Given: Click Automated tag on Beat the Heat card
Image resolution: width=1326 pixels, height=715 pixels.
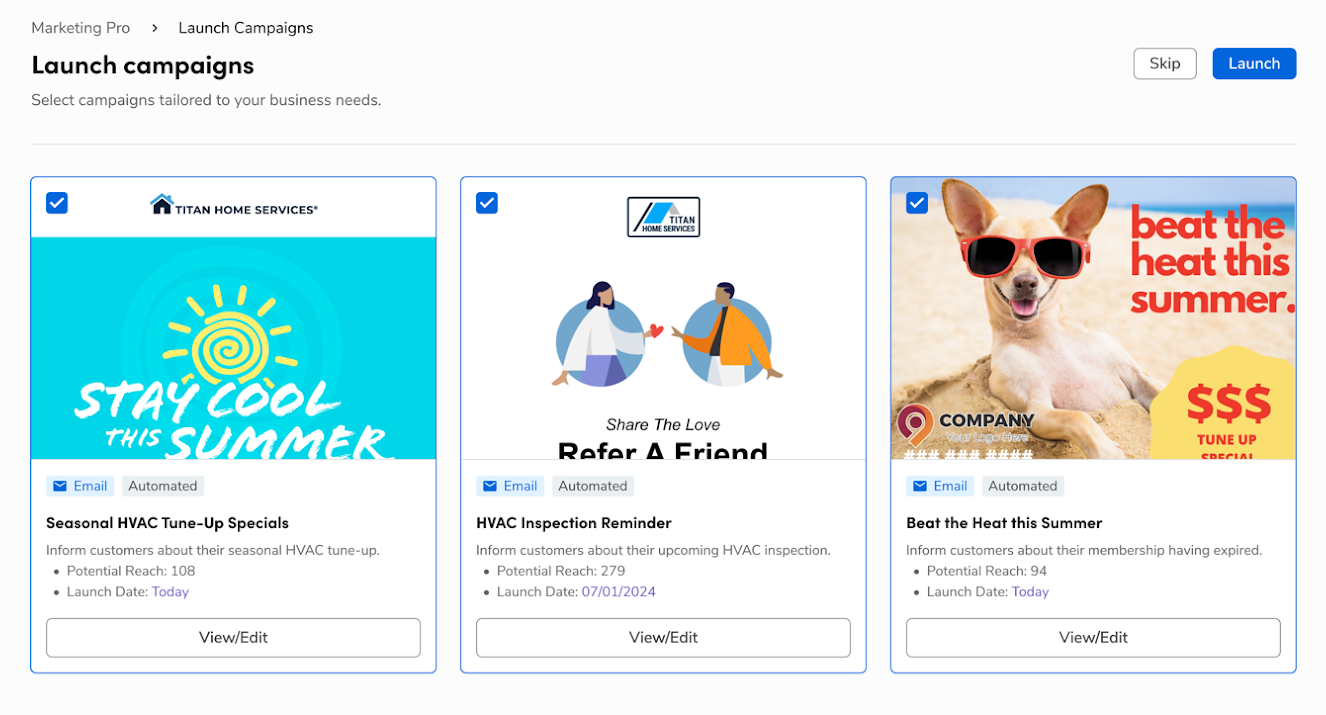Looking at the screenshot, I should [x=1023, y=486].
